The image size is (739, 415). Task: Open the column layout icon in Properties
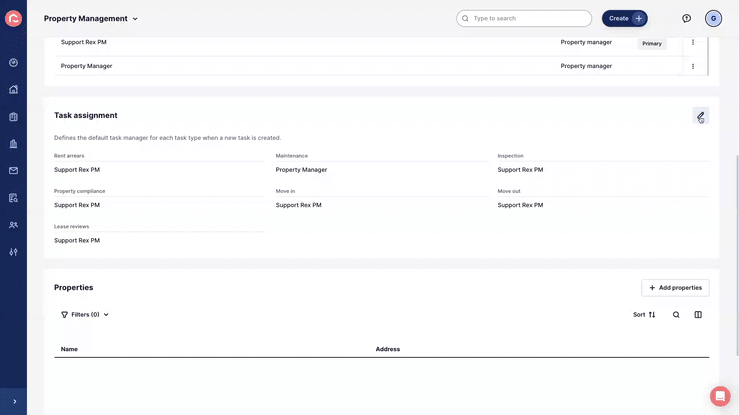(698, 315)
